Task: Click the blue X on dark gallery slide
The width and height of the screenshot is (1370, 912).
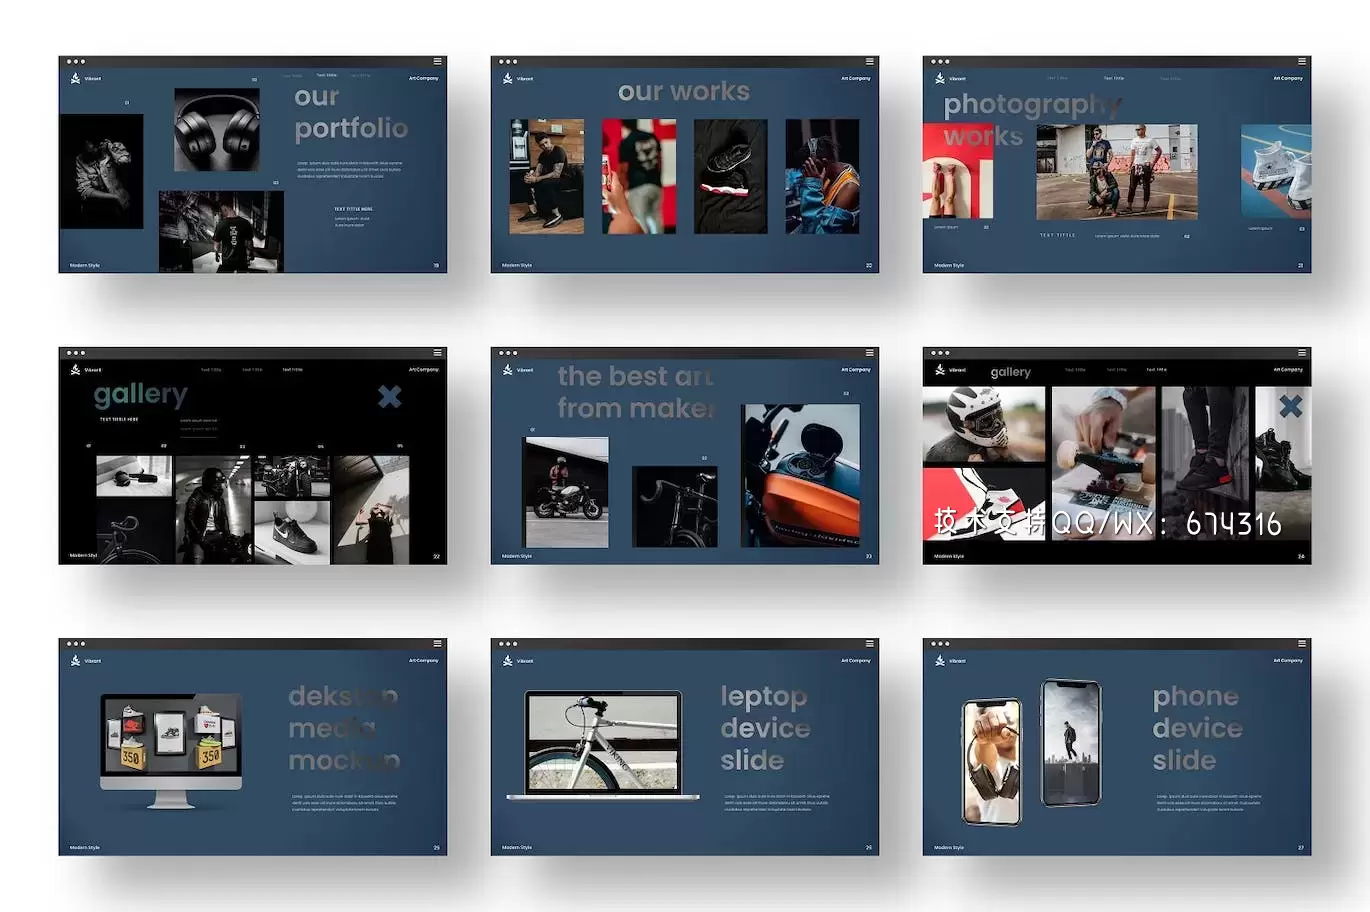Action: pyautogui.click(x=389, y=397)
